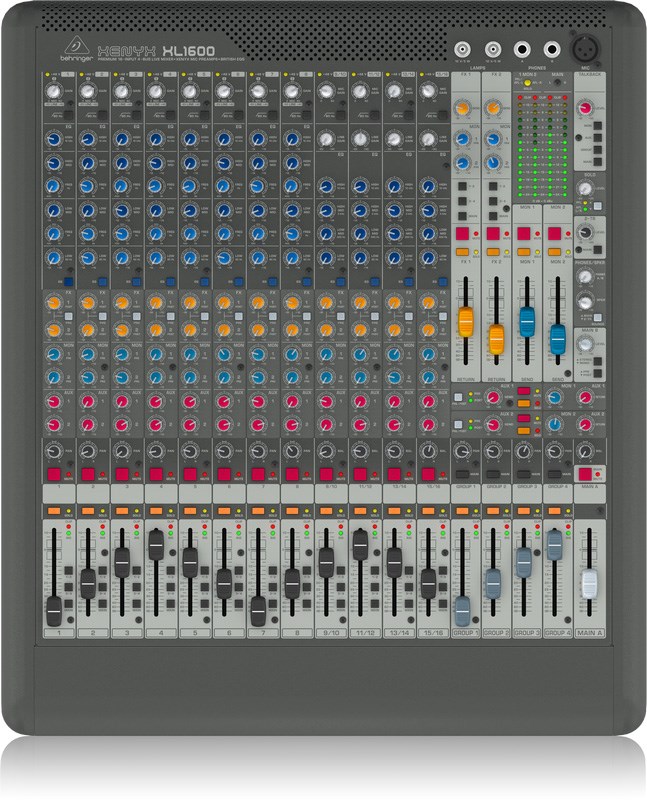Viewport: 647px width, 800px height.
Task: Click channel 13/14 AUX 2 send knob
Action: click(394, 424)
